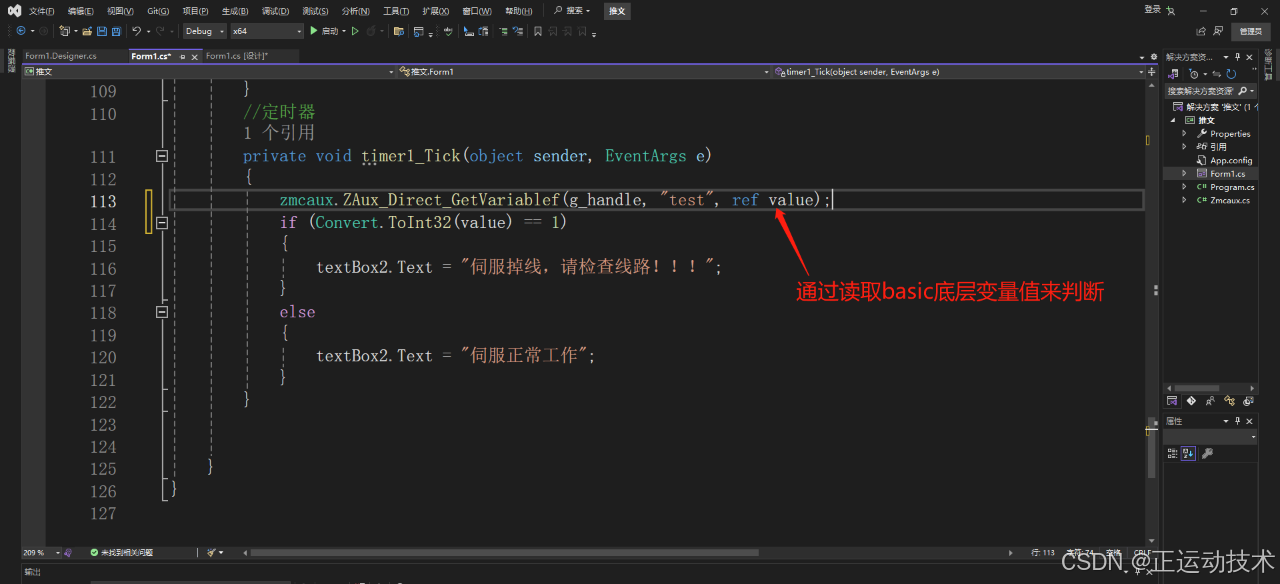Open the 文件(F) menu
Screen dimensions: 1280x584
pyautogui.click(x=41, y=11)
